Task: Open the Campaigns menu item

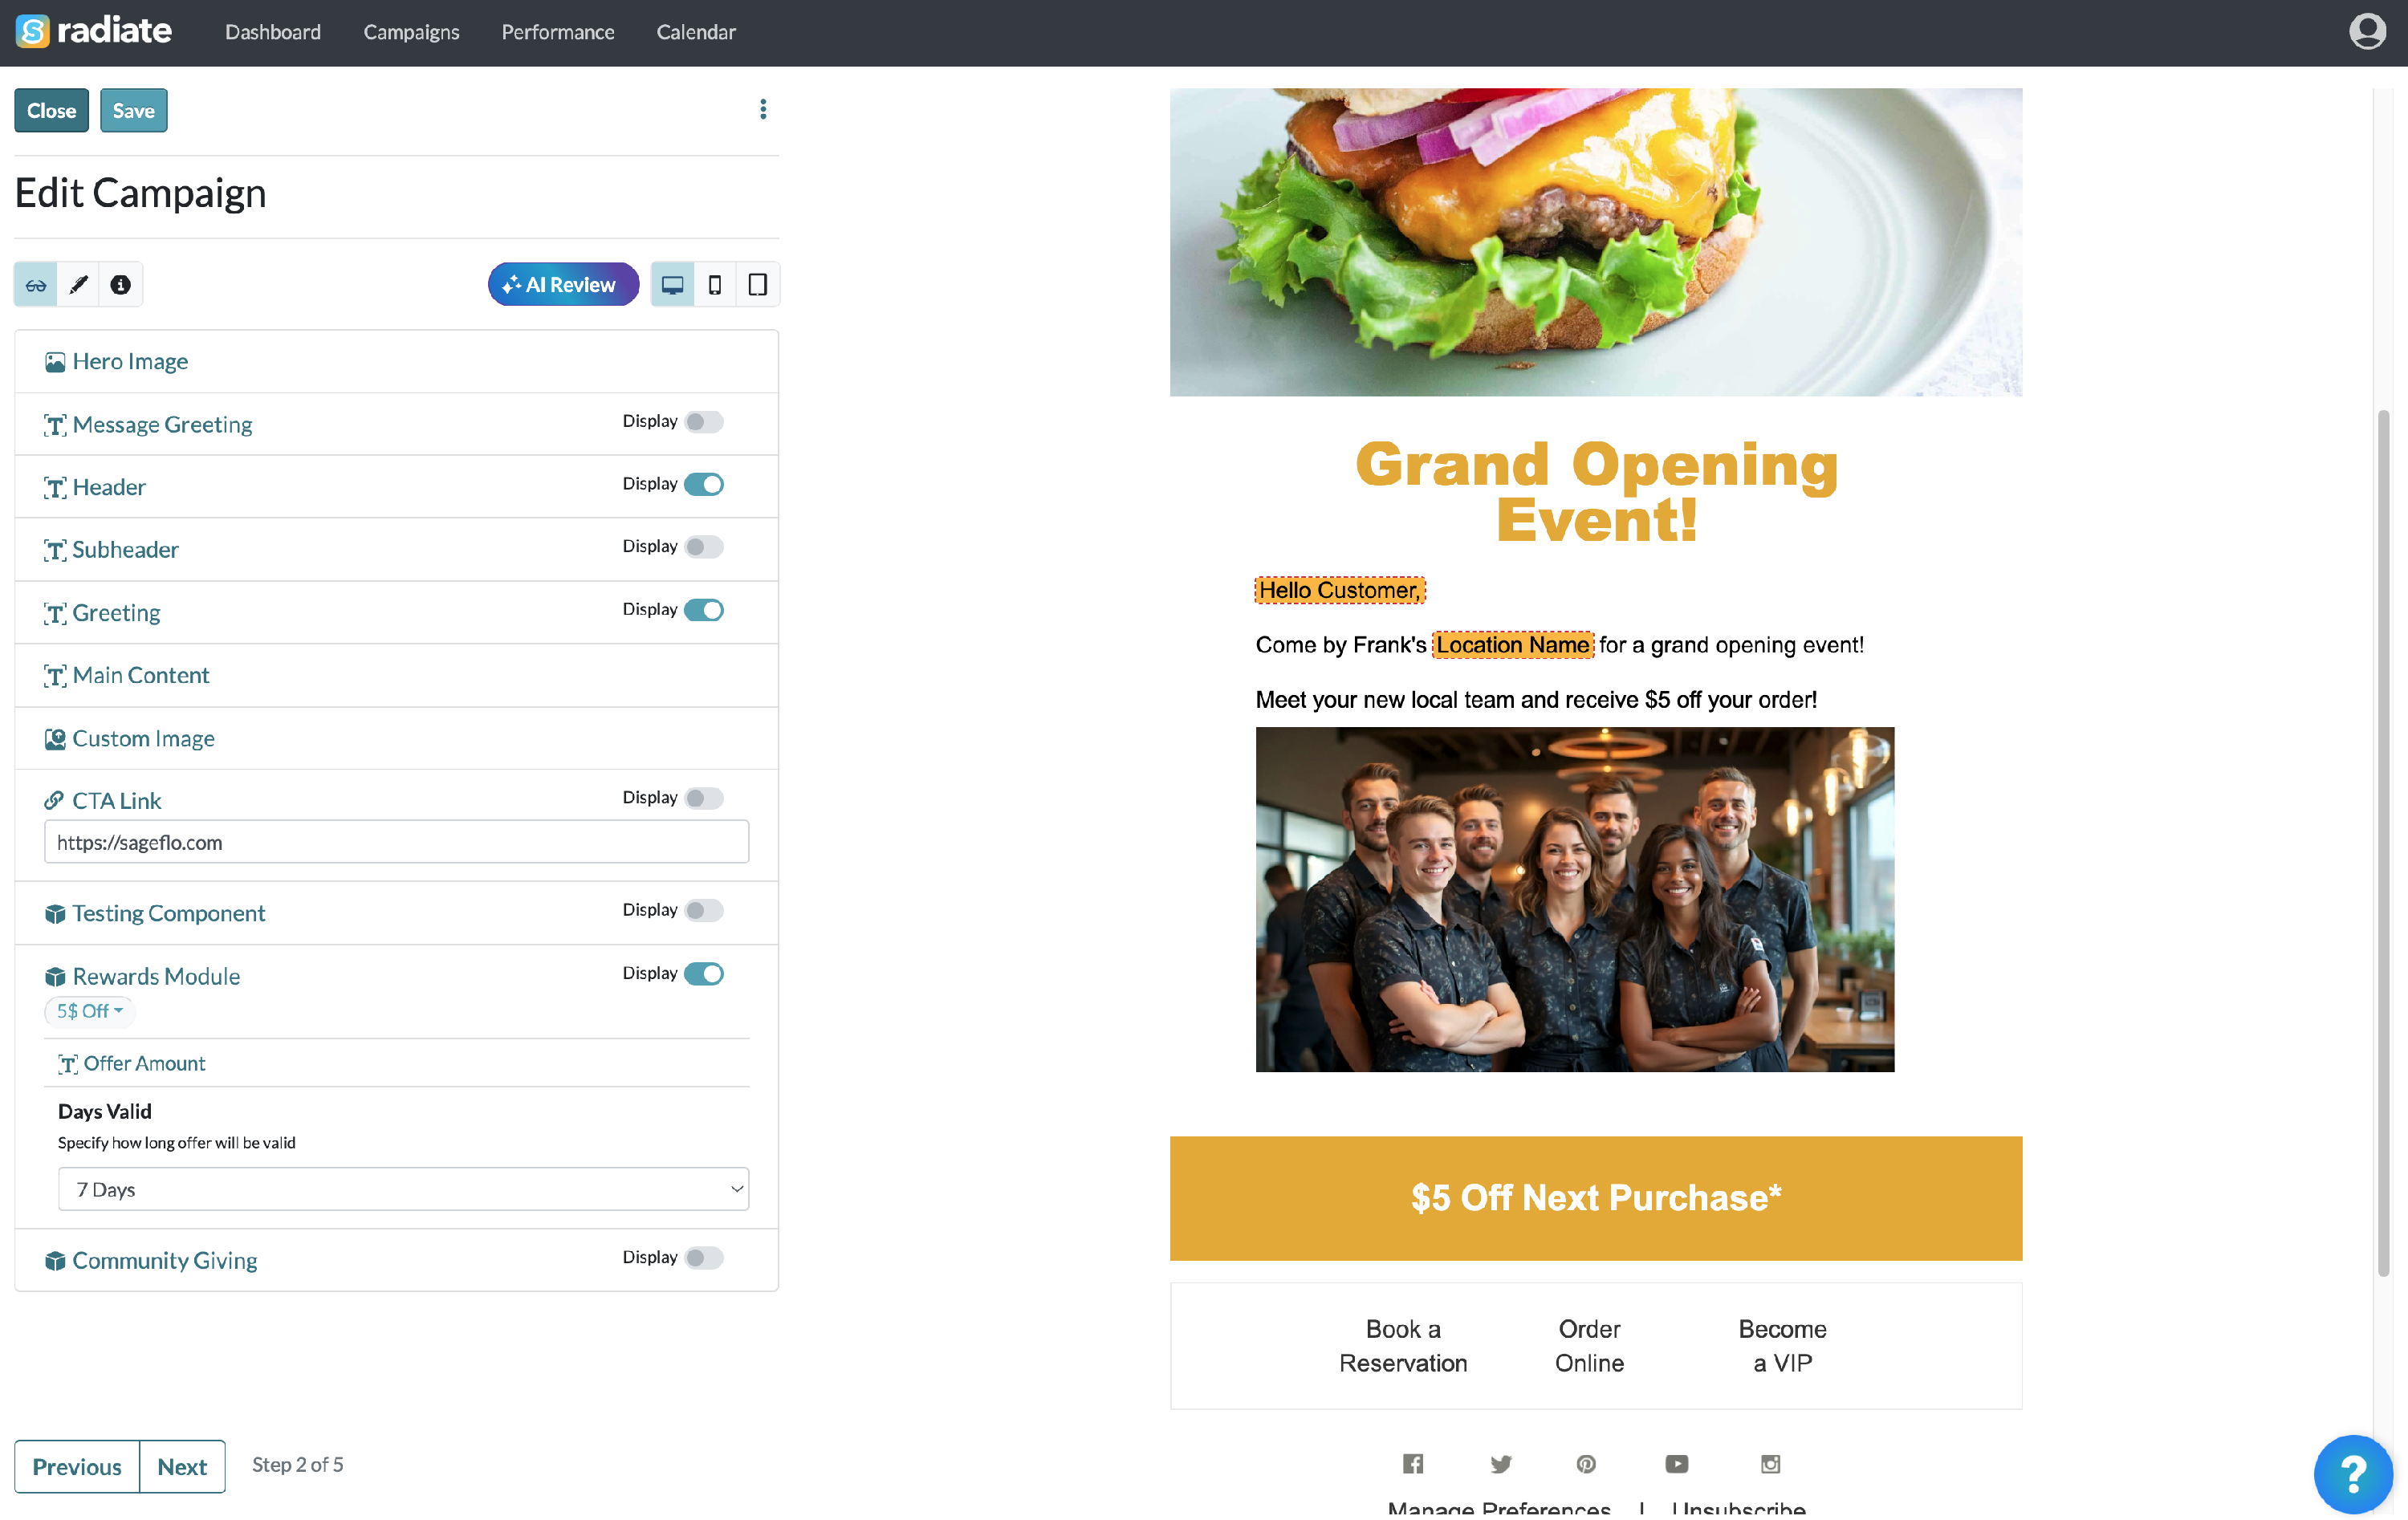Action: [x=411, y=32]
